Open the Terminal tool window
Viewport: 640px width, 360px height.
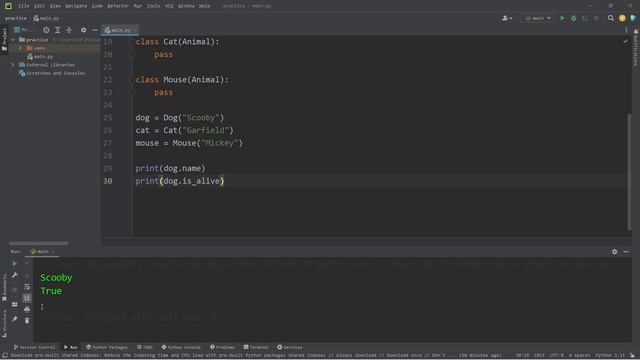tap(256, 347)
